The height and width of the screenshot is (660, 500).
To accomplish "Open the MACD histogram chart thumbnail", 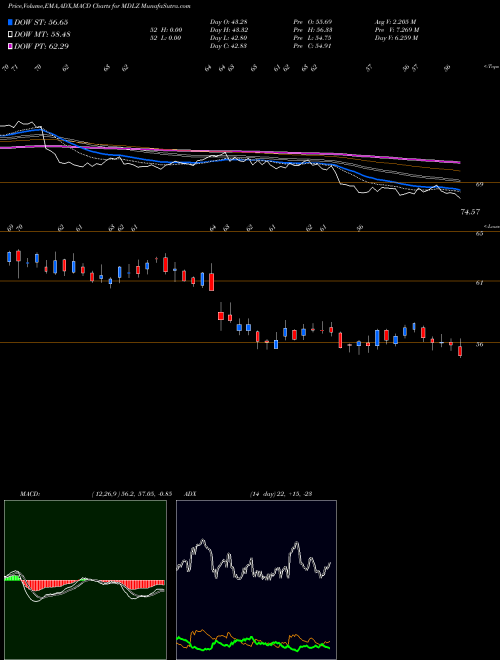I will pos(85,580).
